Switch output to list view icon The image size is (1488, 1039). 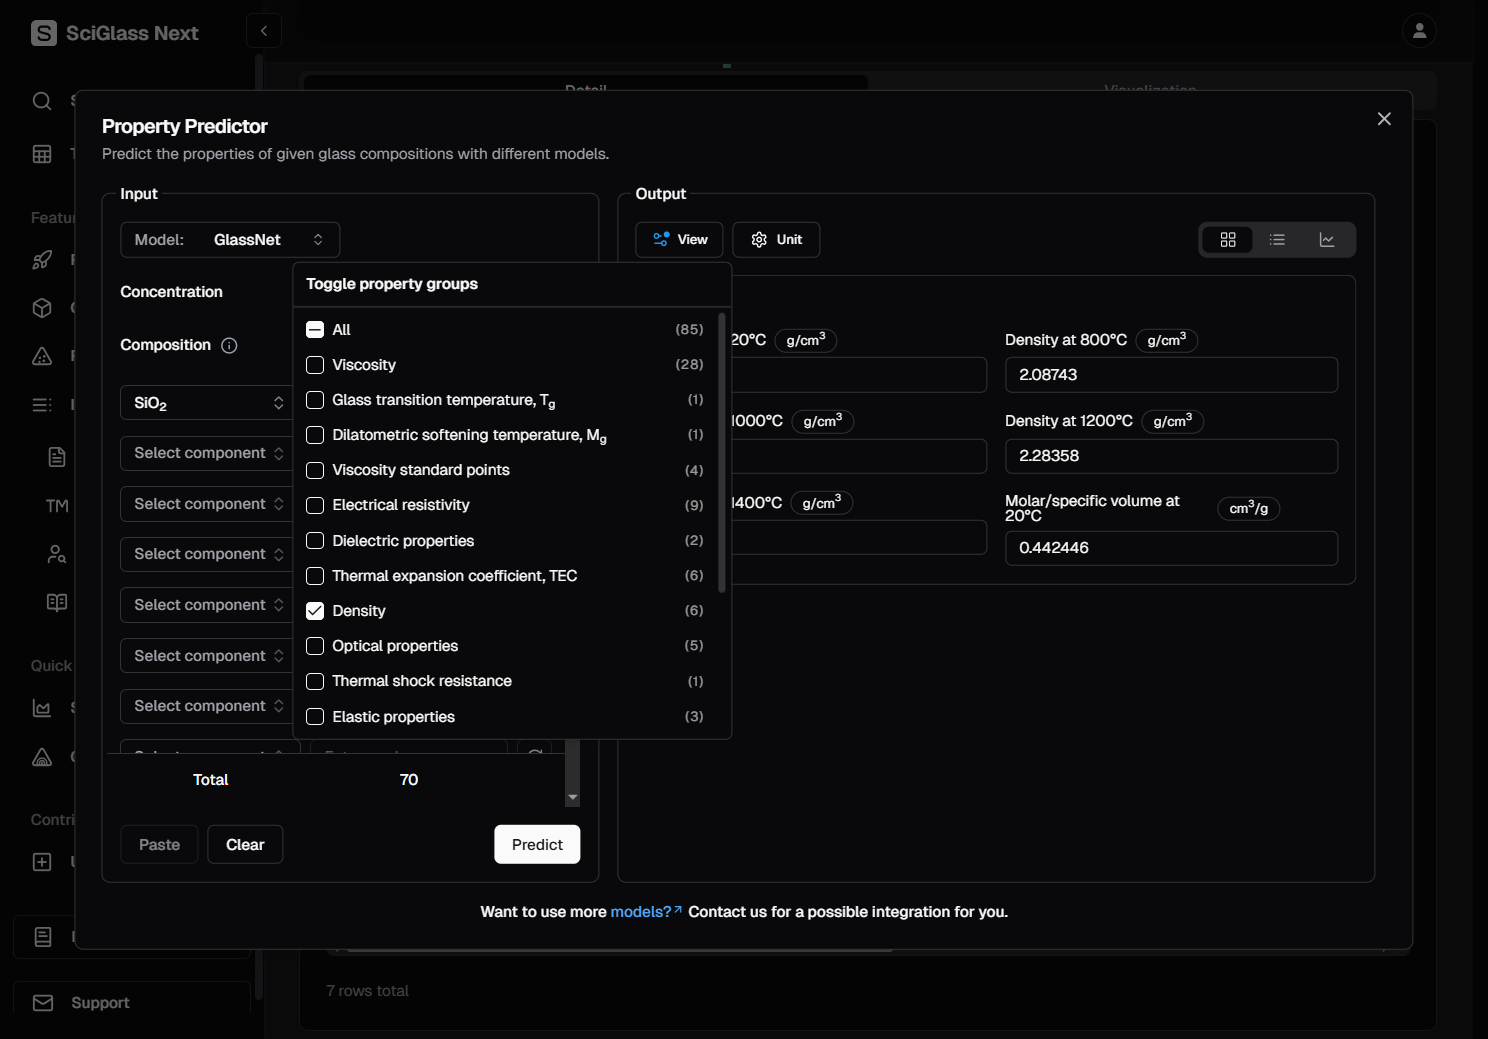click(1277, 240)
